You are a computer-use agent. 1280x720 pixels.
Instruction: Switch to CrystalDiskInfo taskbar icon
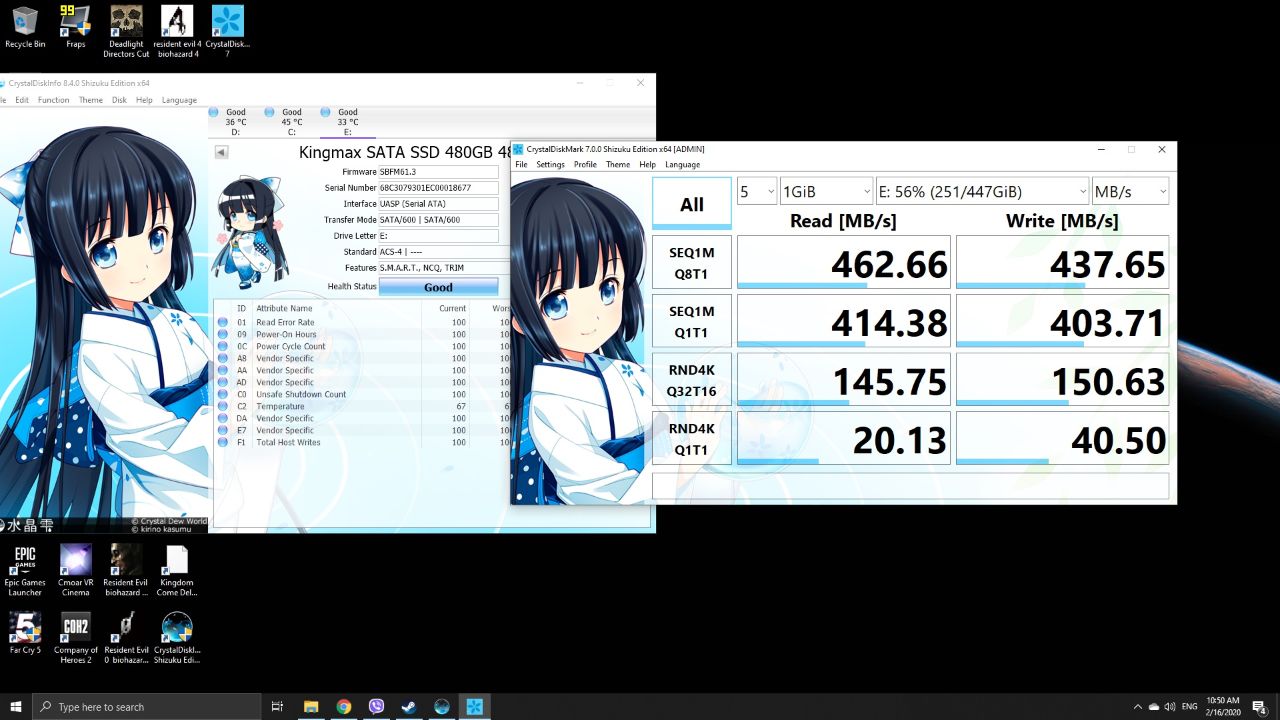[442, 706]
